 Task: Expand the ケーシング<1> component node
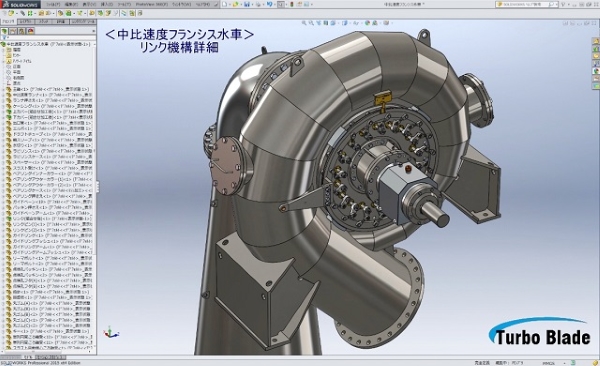pyautogui.click(x=3, y=106)
